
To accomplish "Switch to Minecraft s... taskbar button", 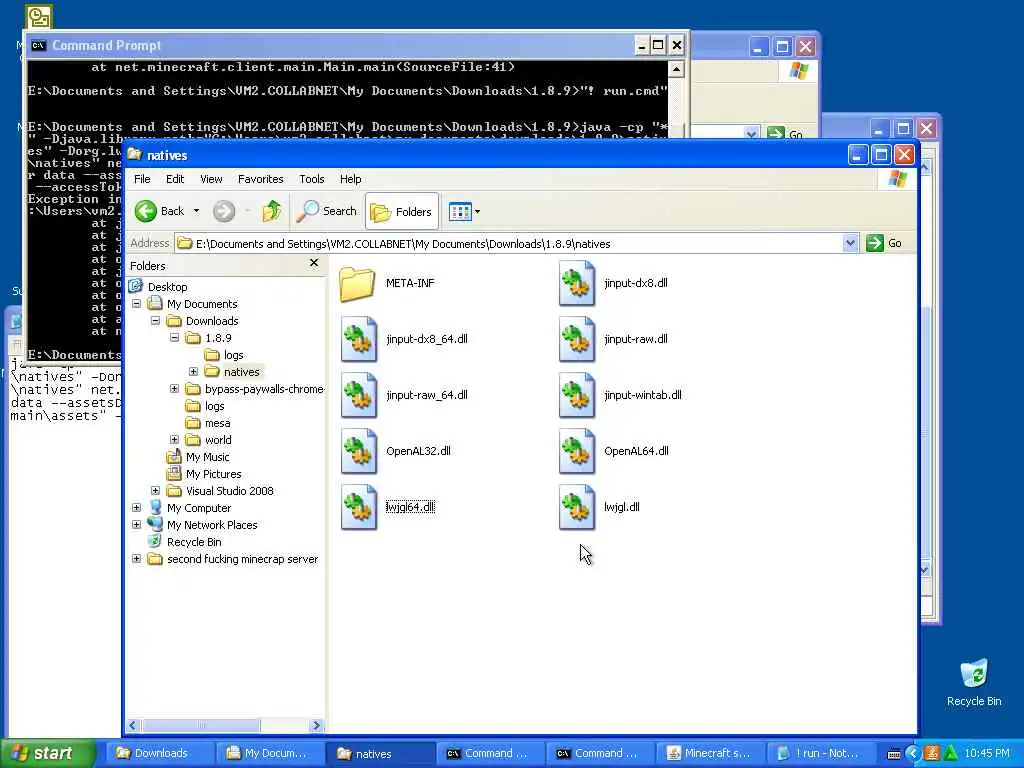I will [709, 753].
